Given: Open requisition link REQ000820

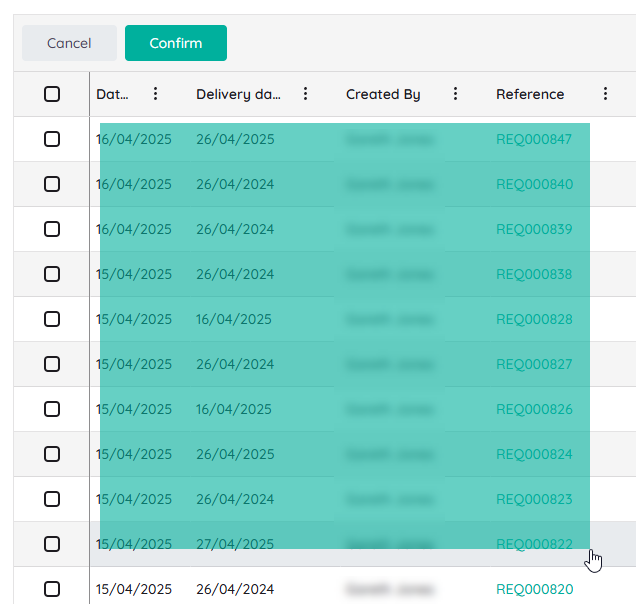Looking at the screenshot, I should (x=535, y=589).
